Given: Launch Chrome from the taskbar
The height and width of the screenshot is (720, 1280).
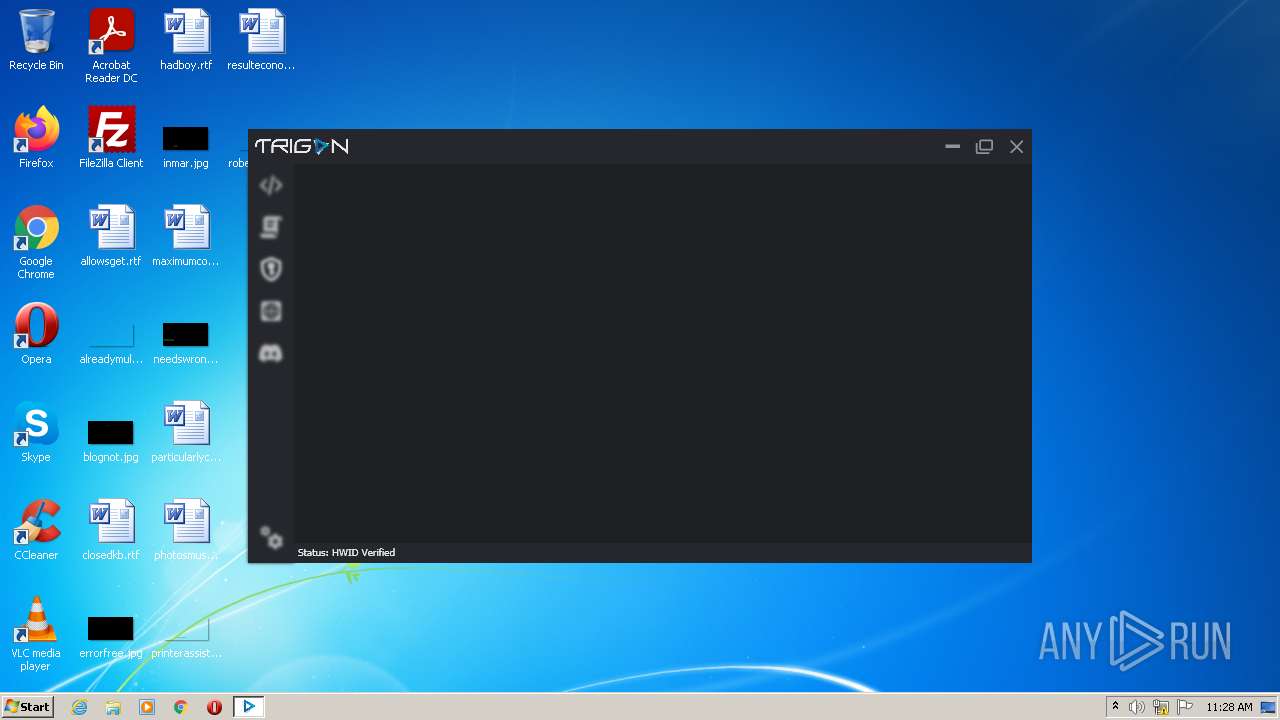Looking at the screenshot, I should [x=181, y=707].
